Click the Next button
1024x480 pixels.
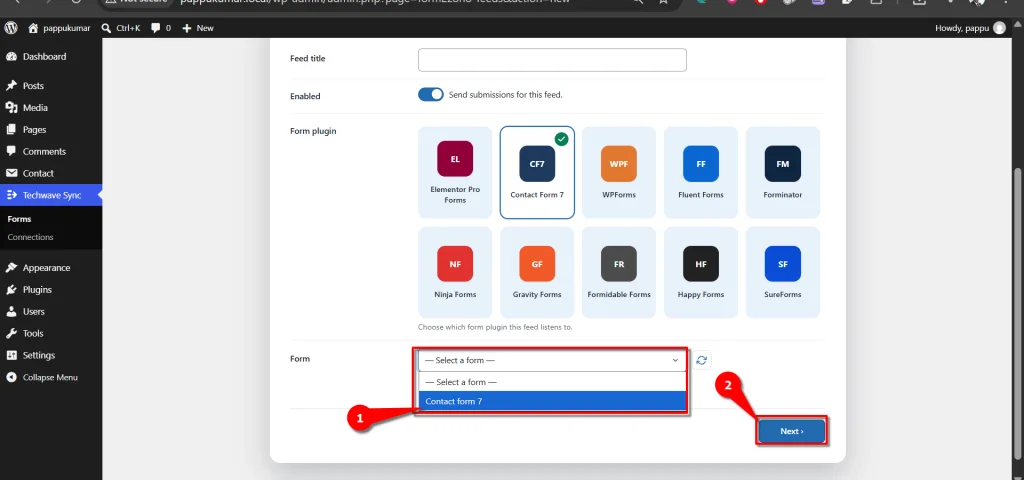pos(792,431)
